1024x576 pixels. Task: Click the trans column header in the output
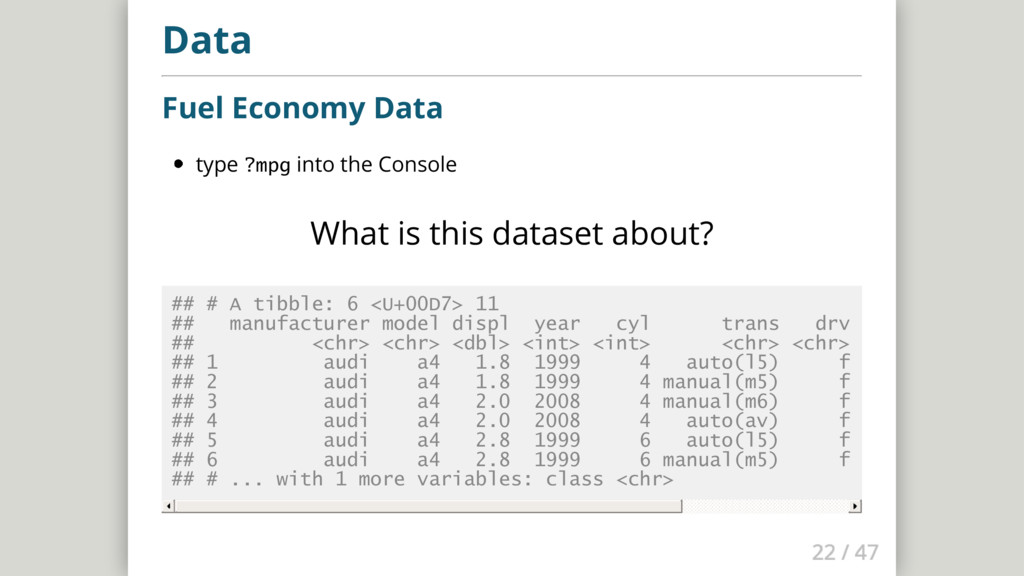[x=750, y=323]
